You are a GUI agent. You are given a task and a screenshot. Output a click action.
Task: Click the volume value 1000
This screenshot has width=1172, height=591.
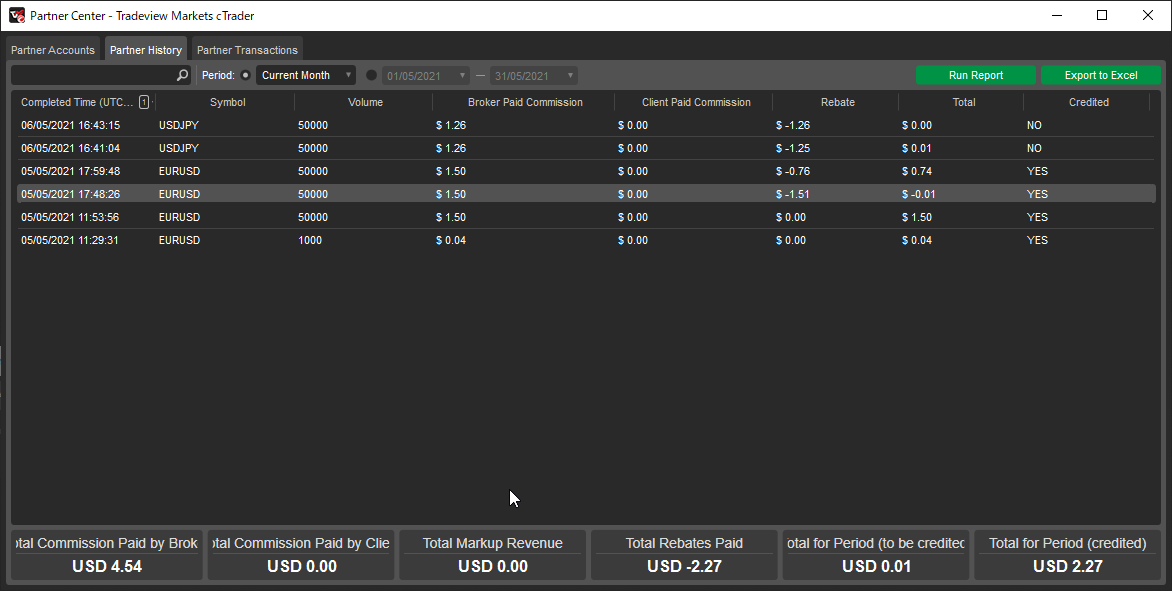pyautogui.click(x=310, y=241)
